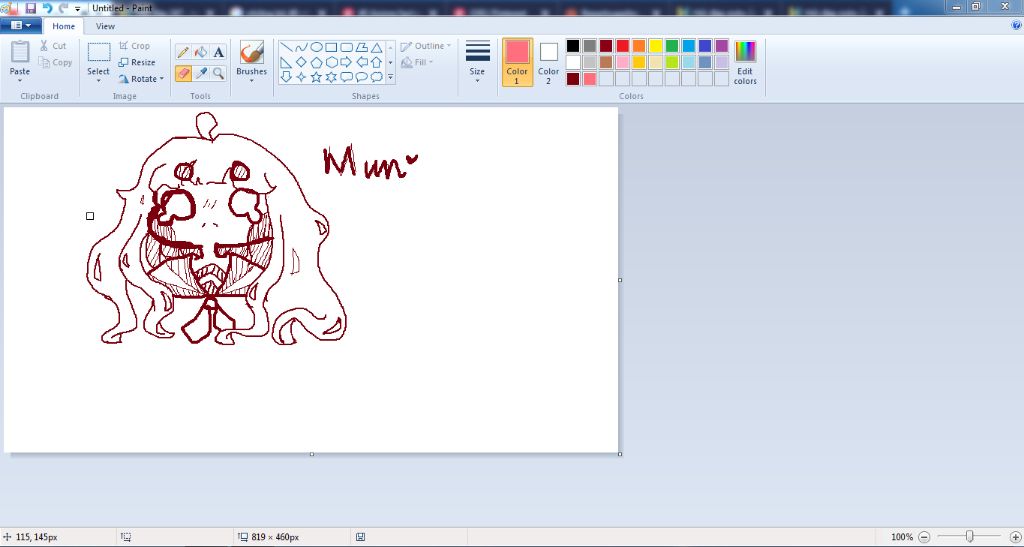Pick the dark red custom color swatch
Image resolution: width=1024 pixels, height=547 pixels.
coord(573,79)
